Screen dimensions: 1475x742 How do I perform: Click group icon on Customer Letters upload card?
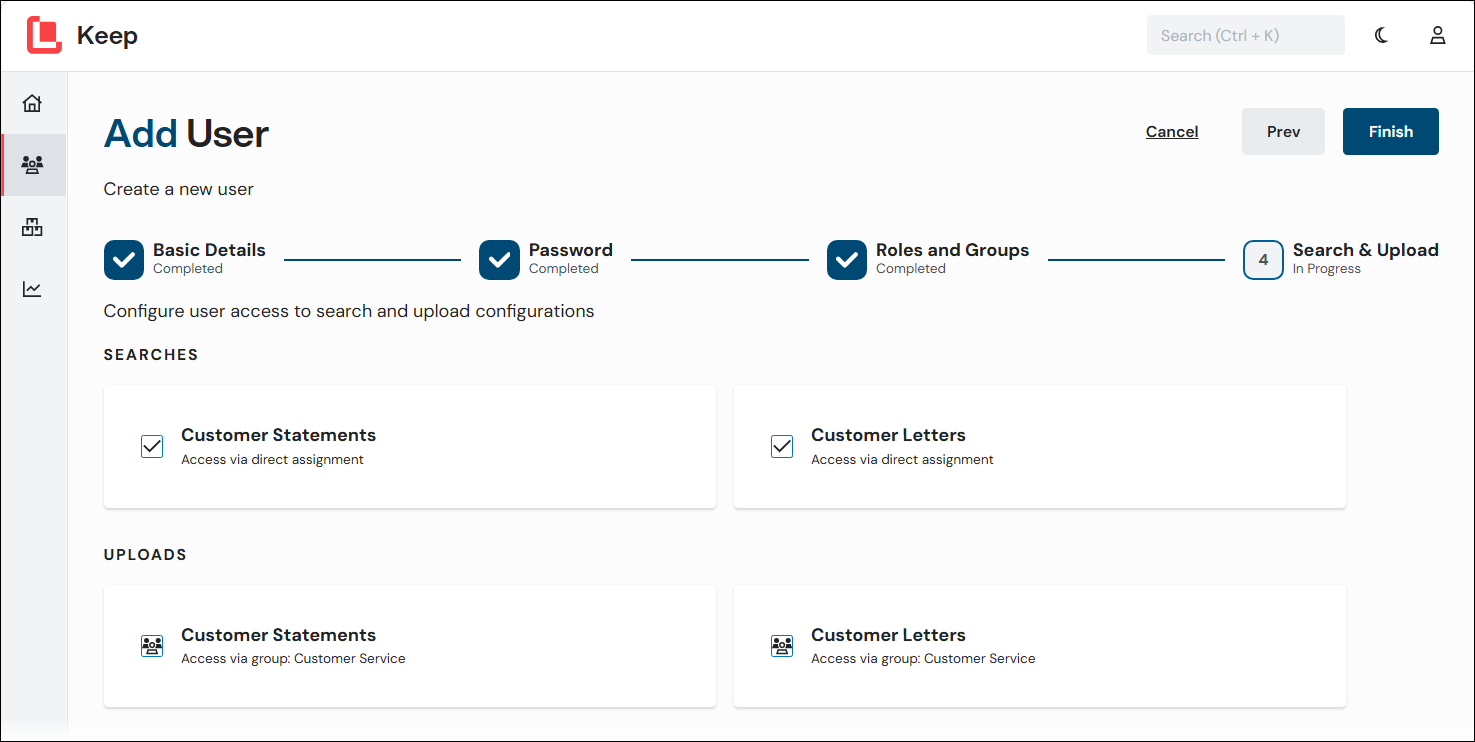click(782, 646)
